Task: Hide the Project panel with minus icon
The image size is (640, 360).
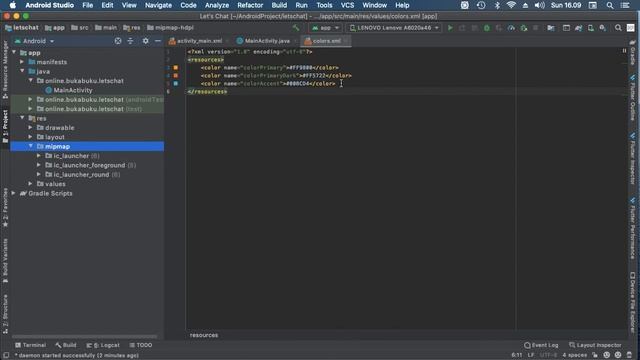Action: 158,41
